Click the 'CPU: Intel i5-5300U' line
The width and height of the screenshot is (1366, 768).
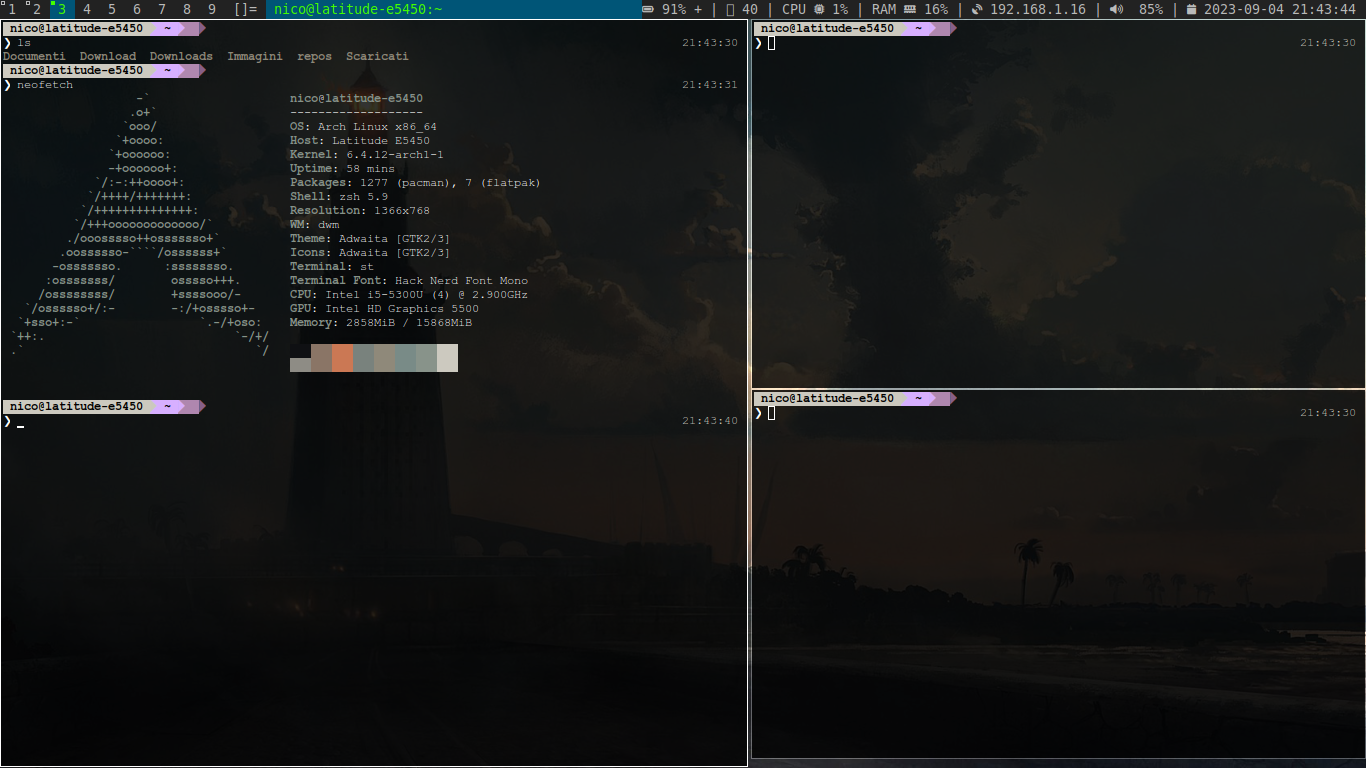tap(409, 295)
